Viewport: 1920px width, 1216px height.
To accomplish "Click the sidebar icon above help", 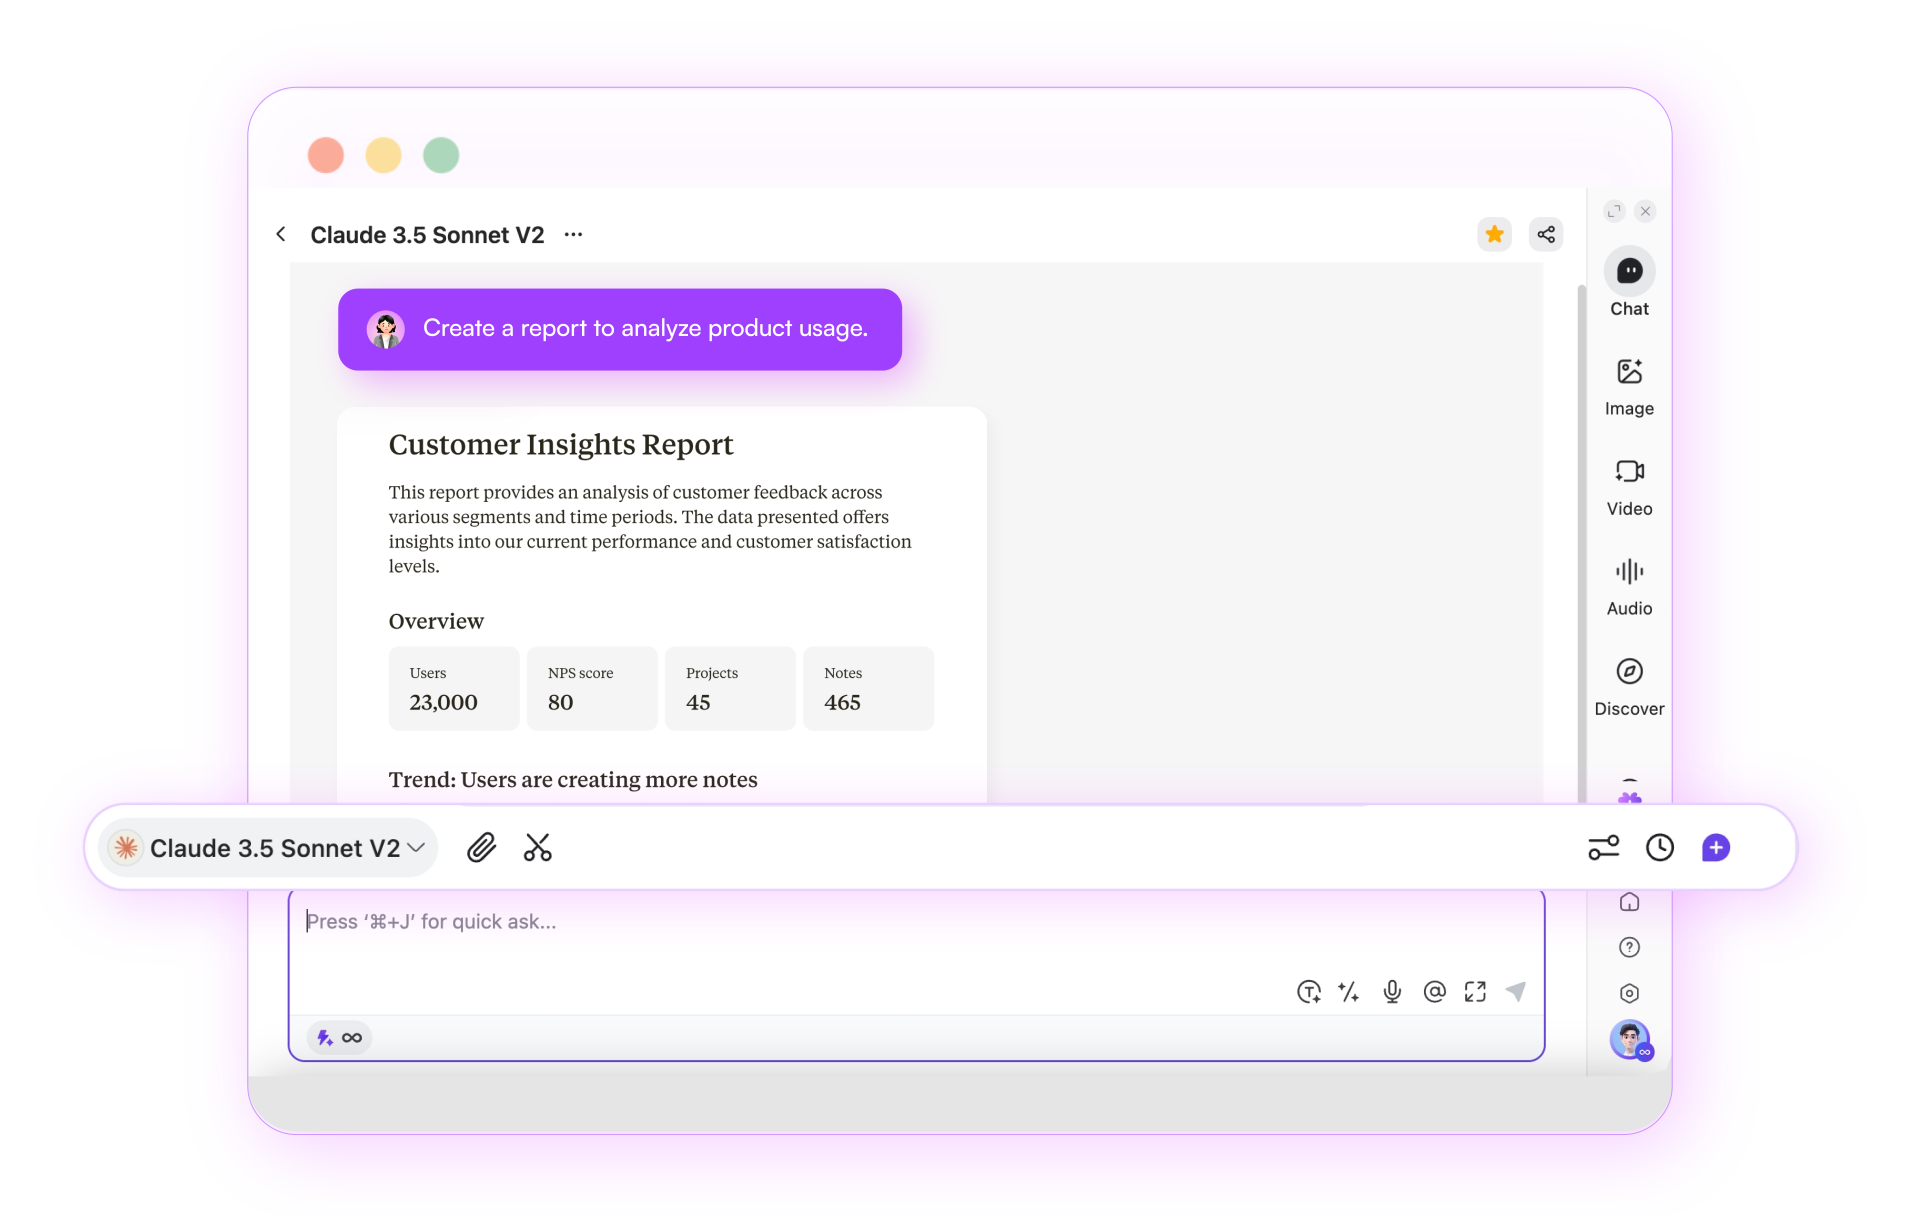I will click(x=1629, y=902).
